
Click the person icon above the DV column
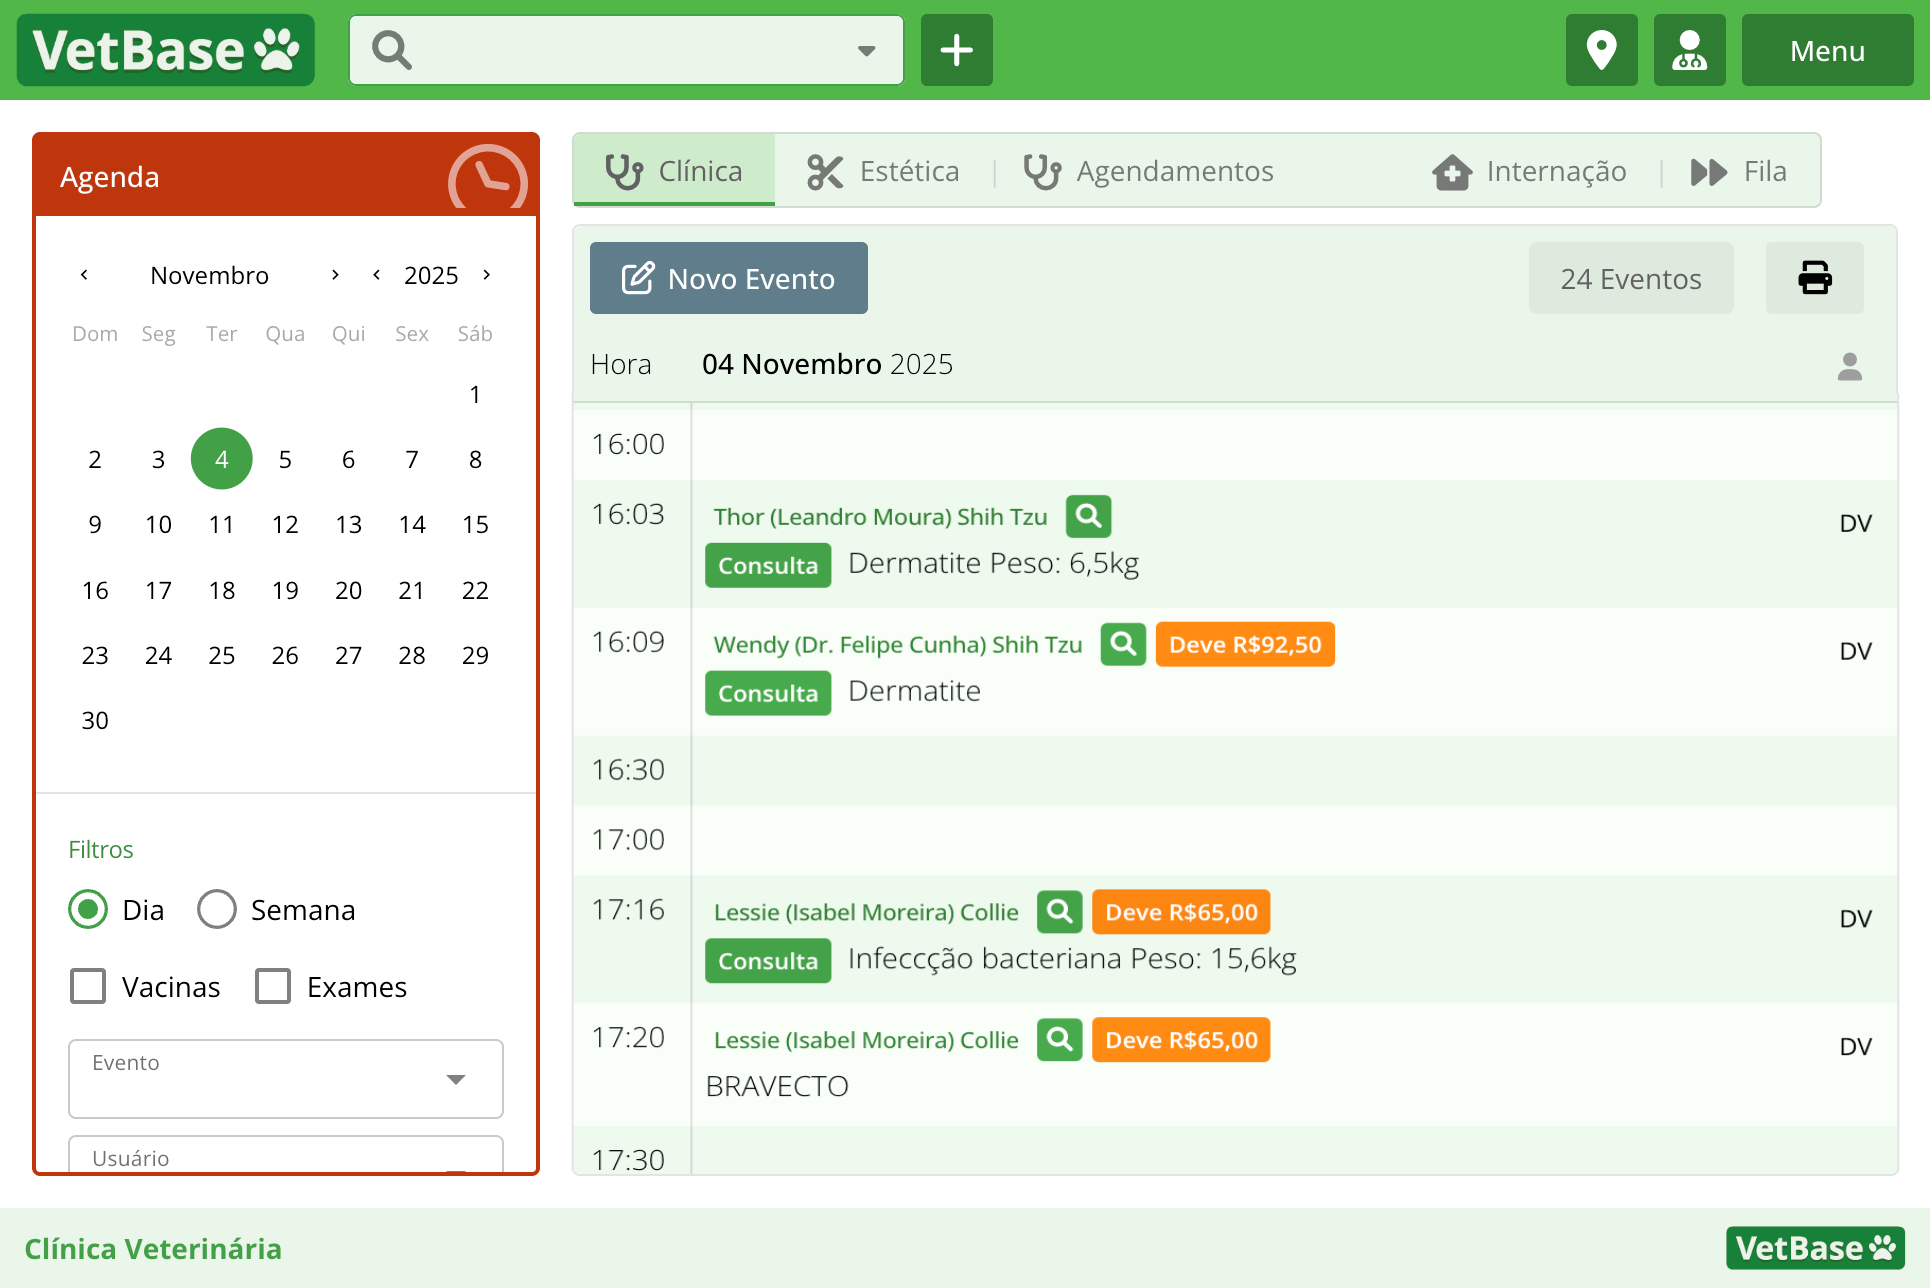[1850, 366]
